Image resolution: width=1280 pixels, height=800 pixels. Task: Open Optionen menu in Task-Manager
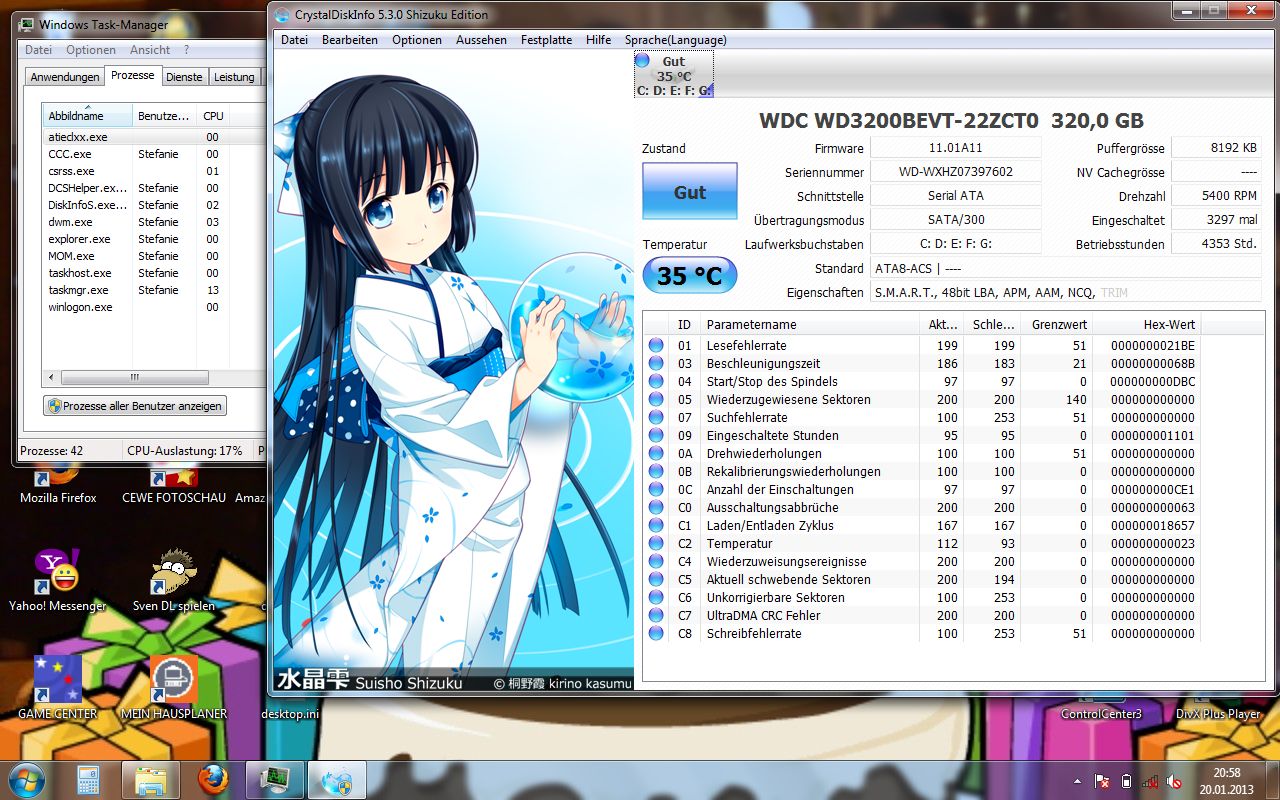click(x=91, y=50)
